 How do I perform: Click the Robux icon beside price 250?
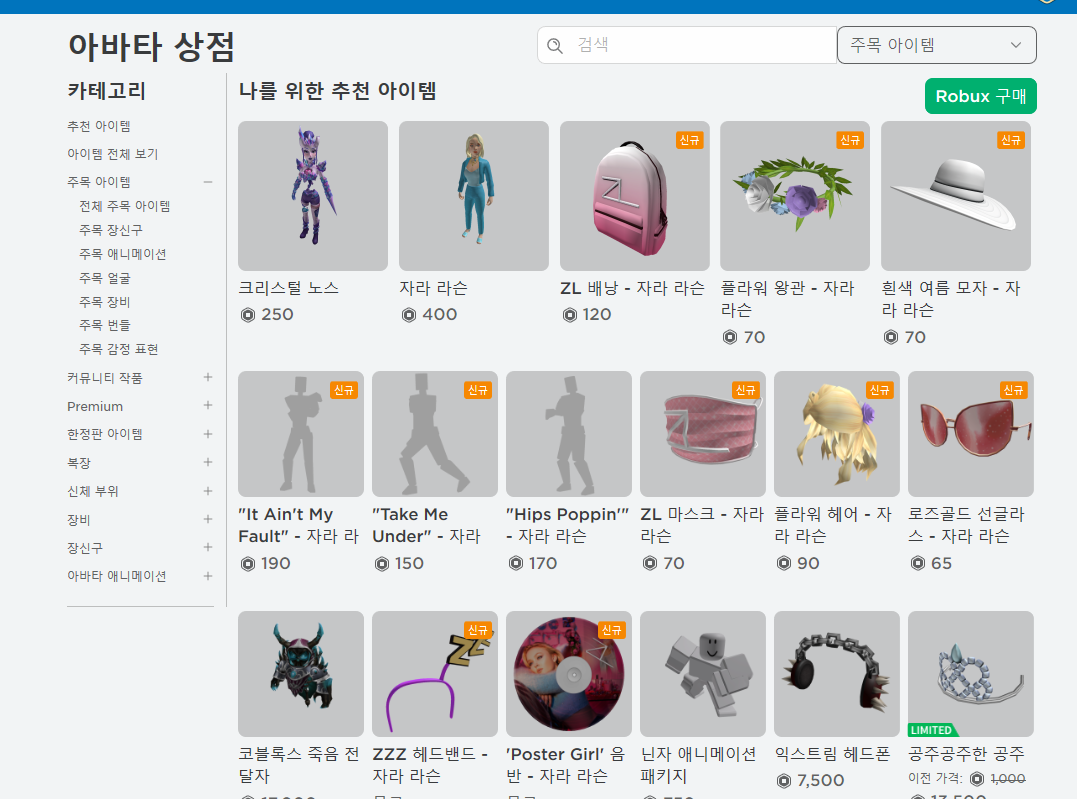point(248,315)
